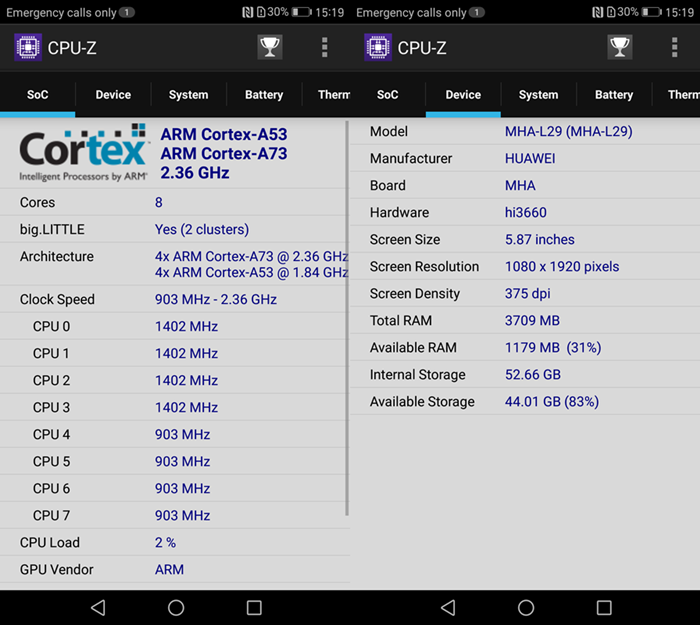Tap Home navigation button on left screen
Screen dimensions: 700x625
coord(176,608)
